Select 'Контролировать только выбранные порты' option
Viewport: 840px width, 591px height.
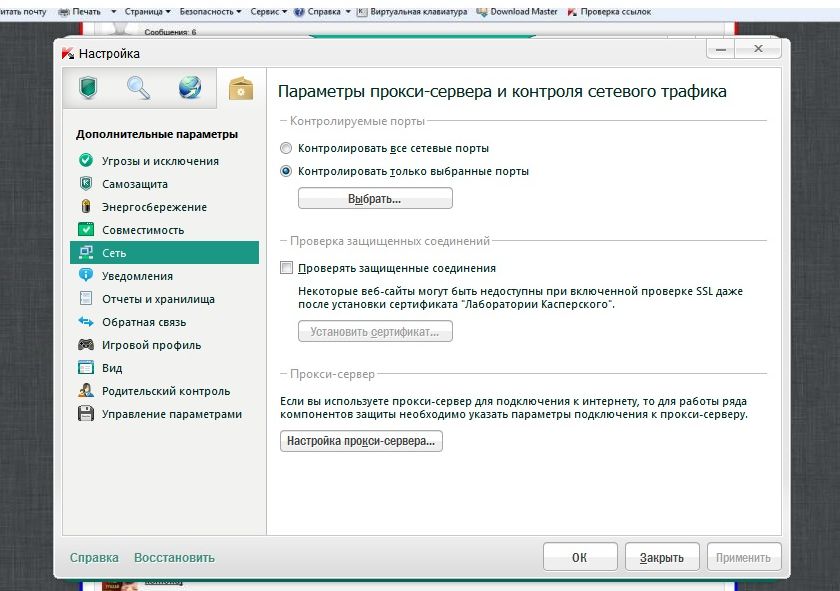point(287,171)
